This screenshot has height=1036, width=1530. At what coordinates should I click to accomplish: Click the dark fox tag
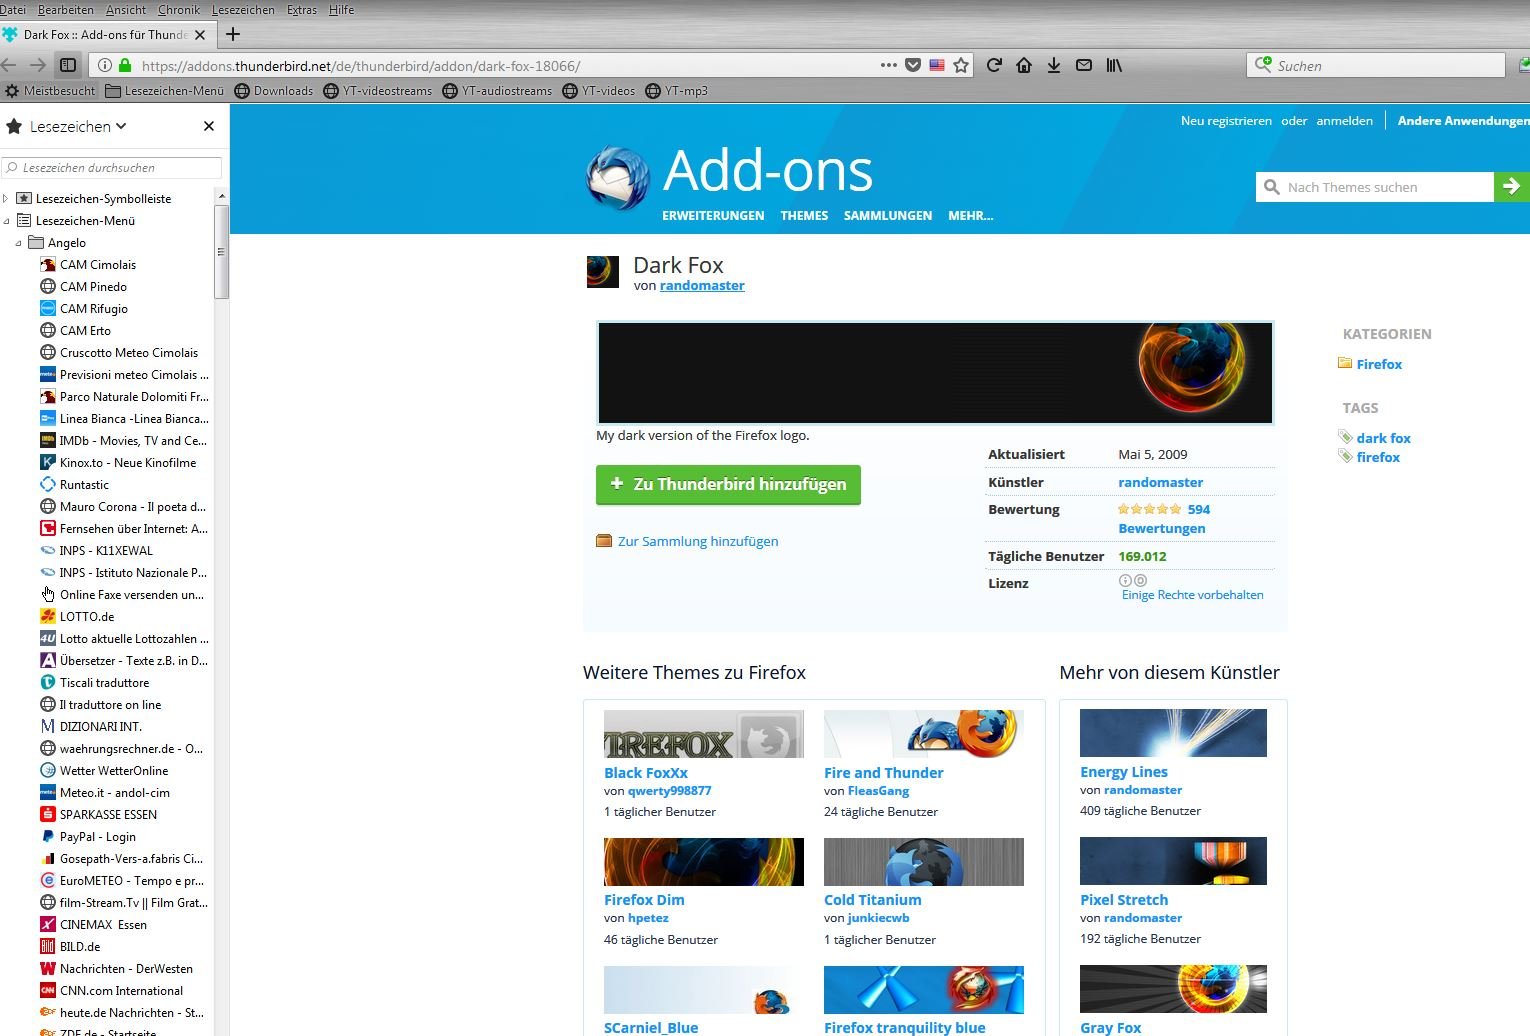click(x=1384, y=438)
